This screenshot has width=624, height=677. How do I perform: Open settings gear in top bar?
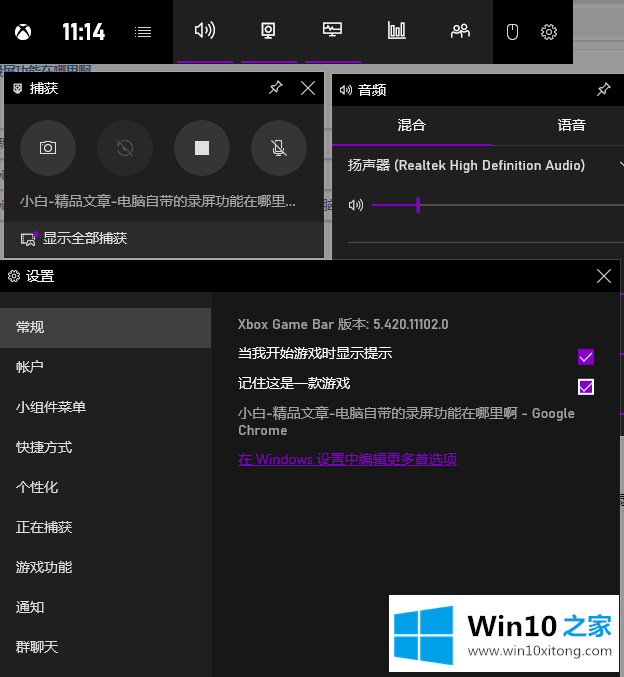click(548, 32)
